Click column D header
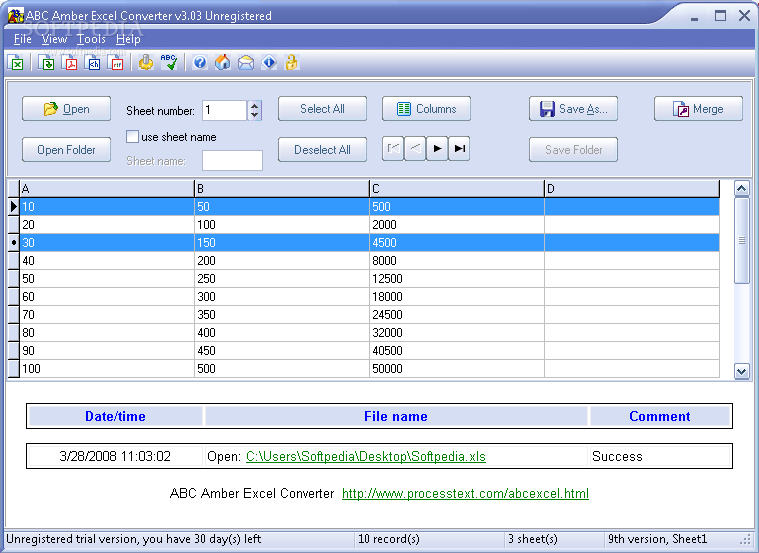The image size is (759, 553). pos(632,188)
